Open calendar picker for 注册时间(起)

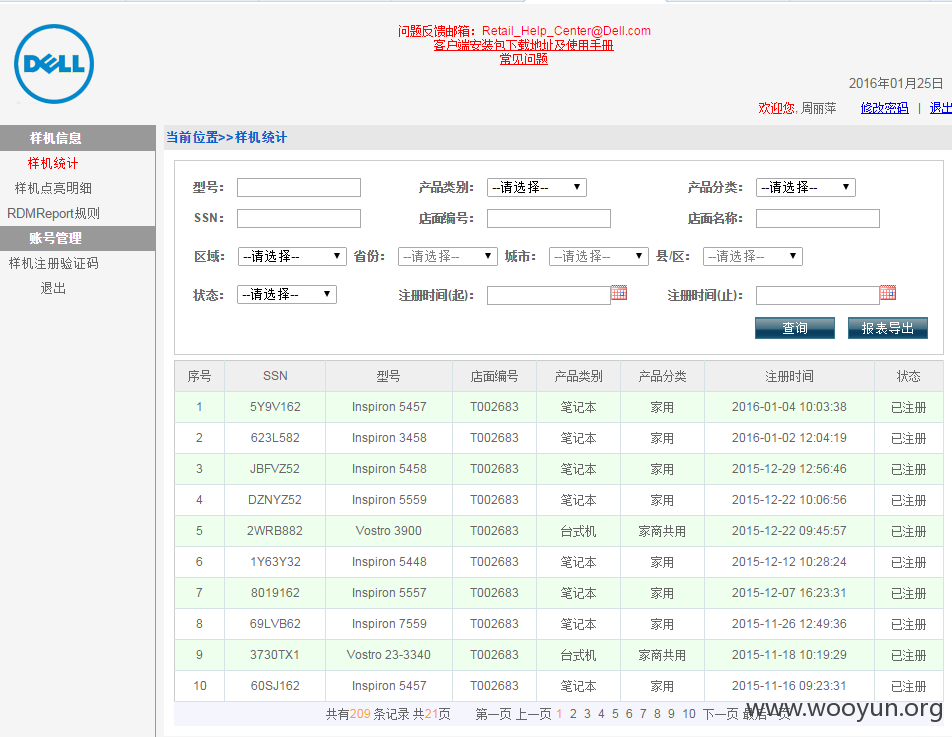[619, 293]
